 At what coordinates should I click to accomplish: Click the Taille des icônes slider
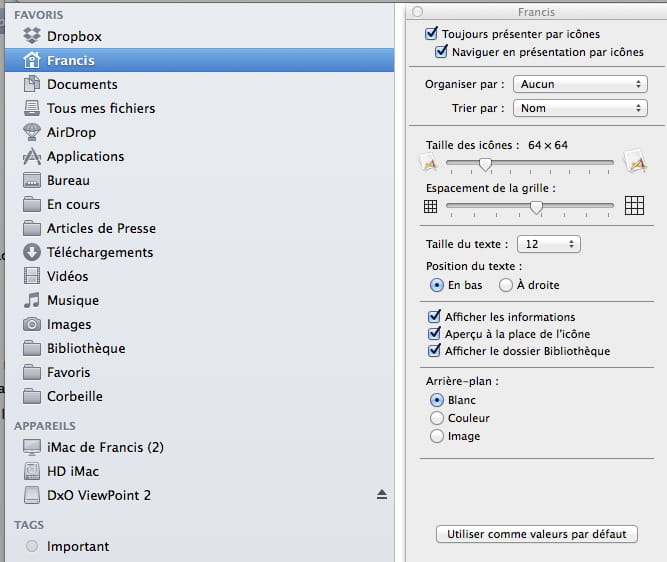point(530,163)
